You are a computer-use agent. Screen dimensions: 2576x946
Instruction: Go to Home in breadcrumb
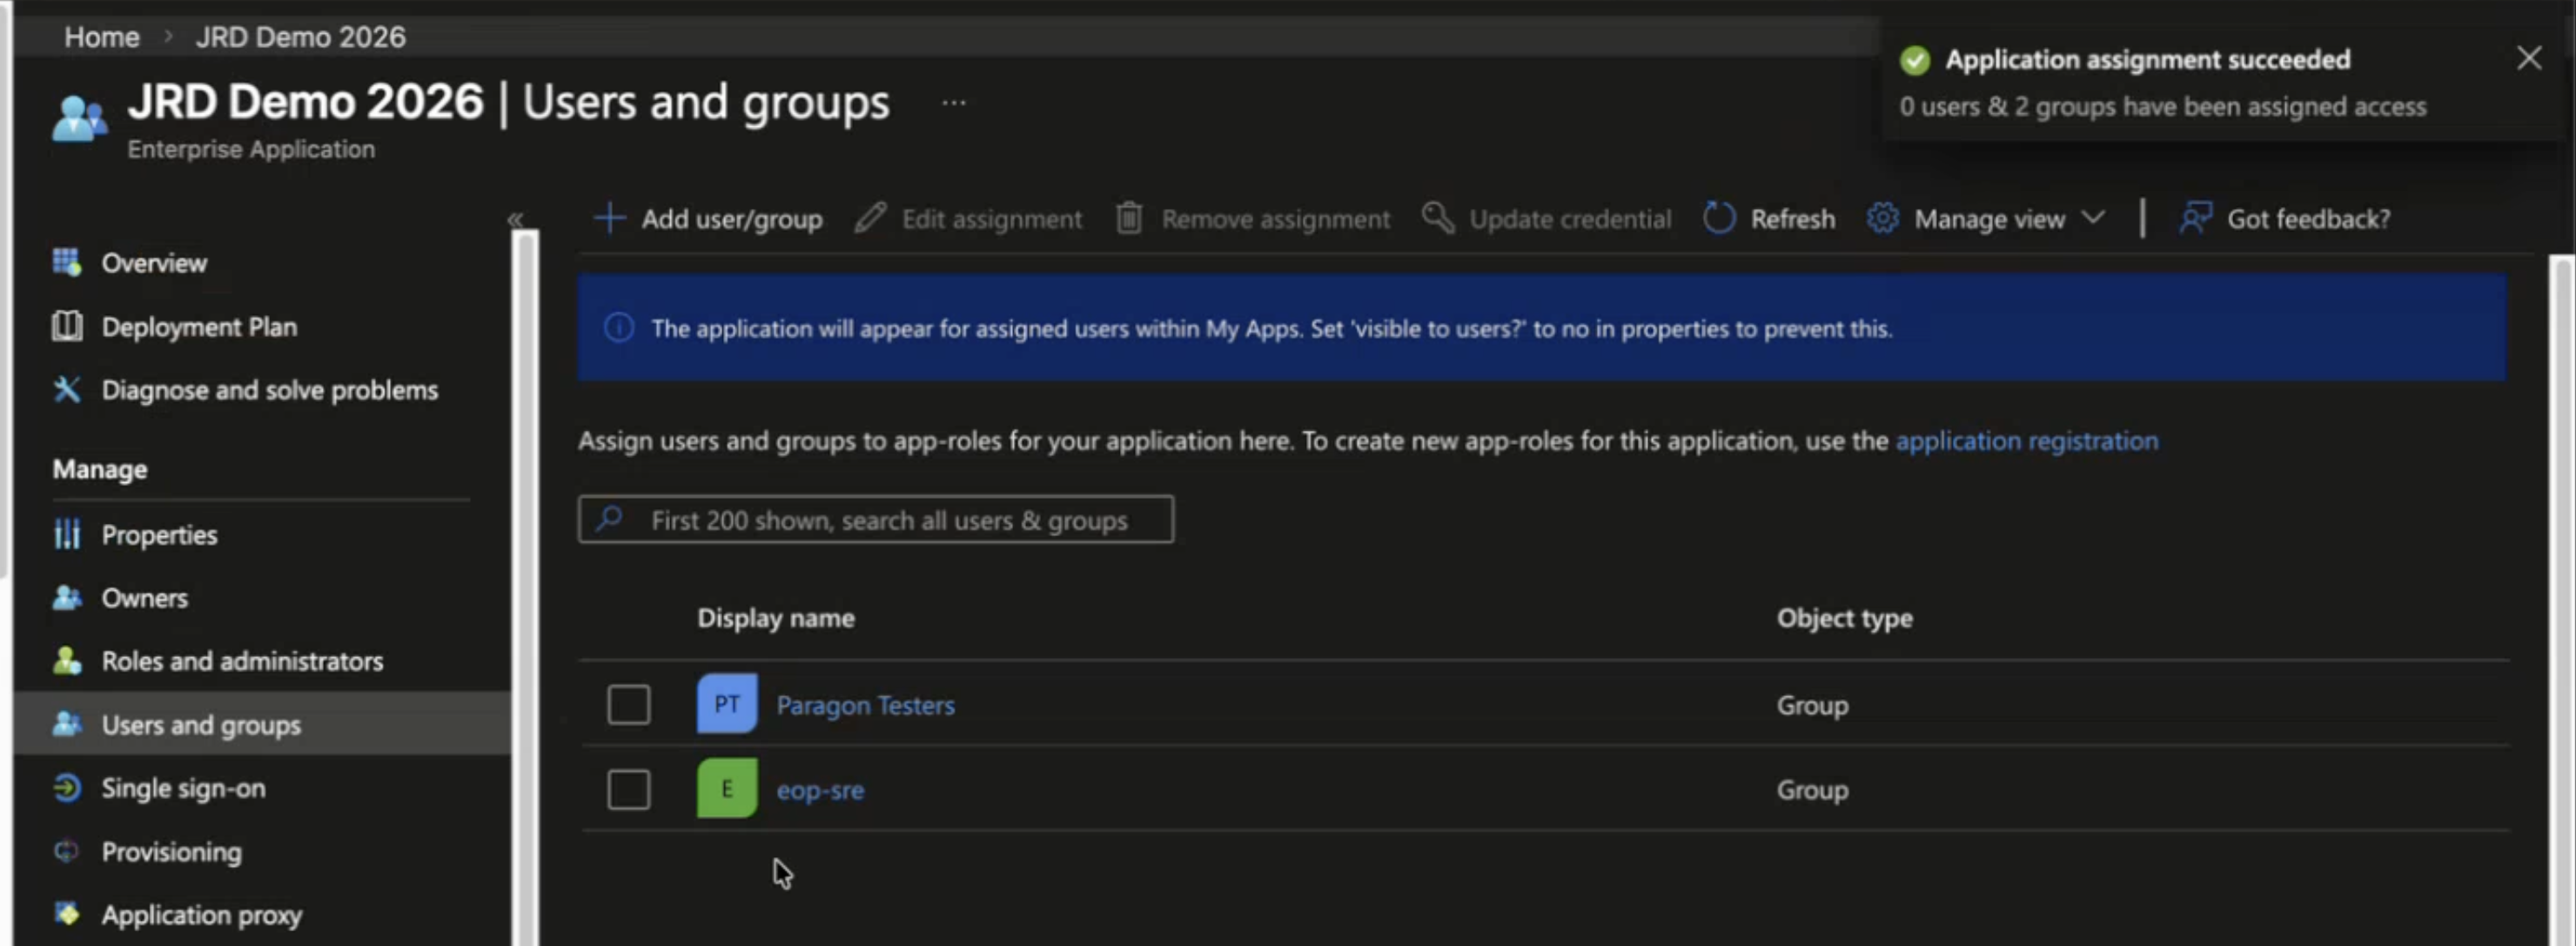(x=102, y=37)
